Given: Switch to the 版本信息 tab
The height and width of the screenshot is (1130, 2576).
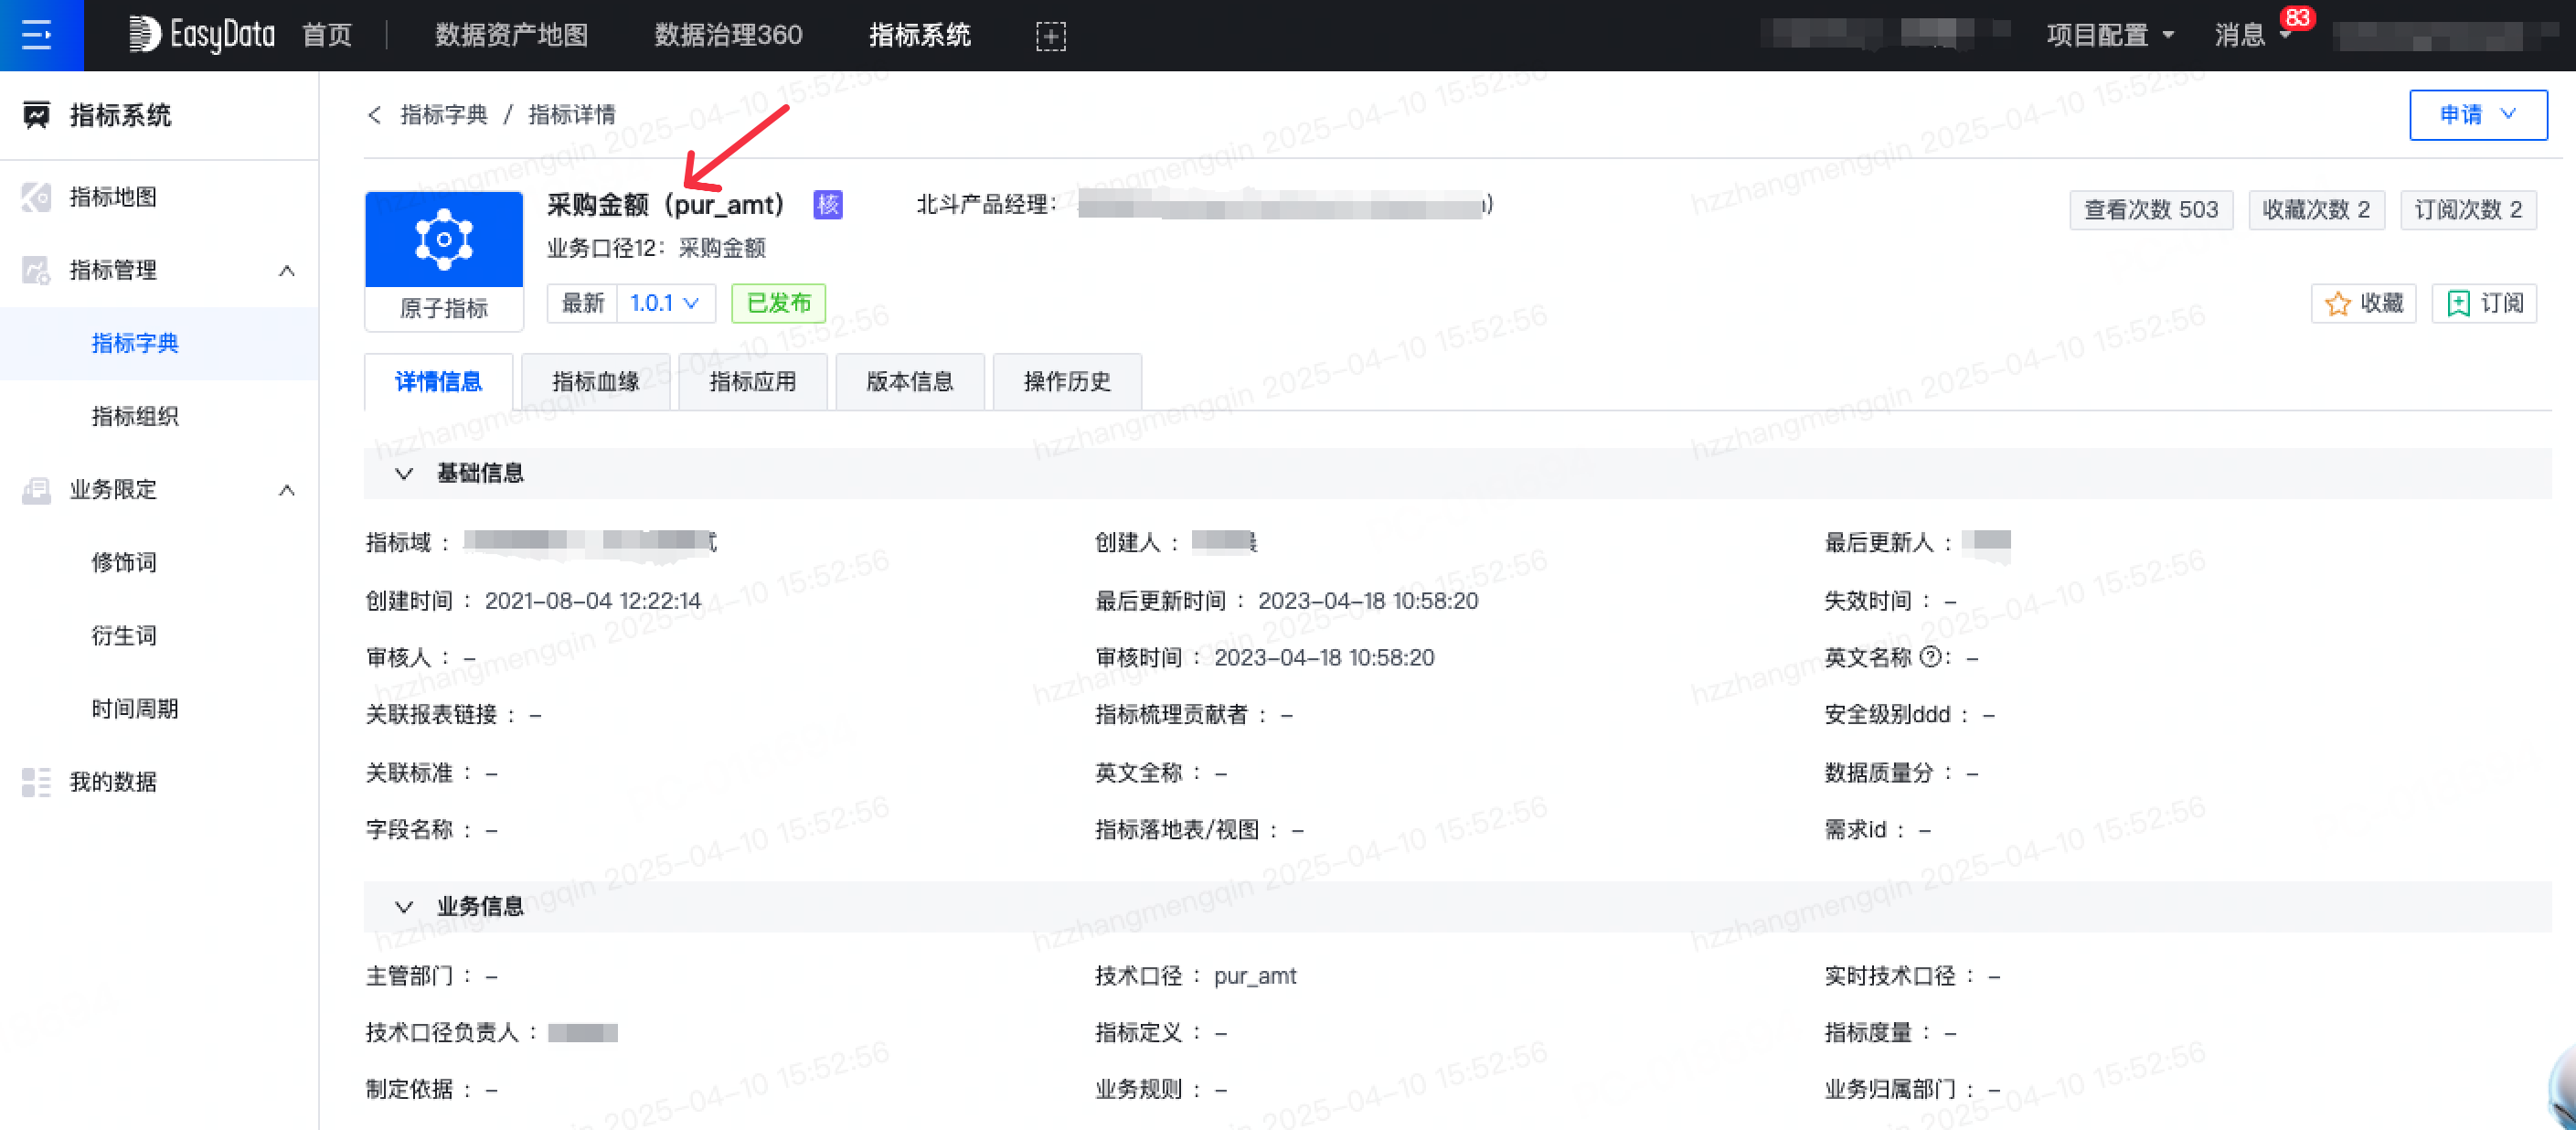Looking at the screenshot, I should pos(909,382).
